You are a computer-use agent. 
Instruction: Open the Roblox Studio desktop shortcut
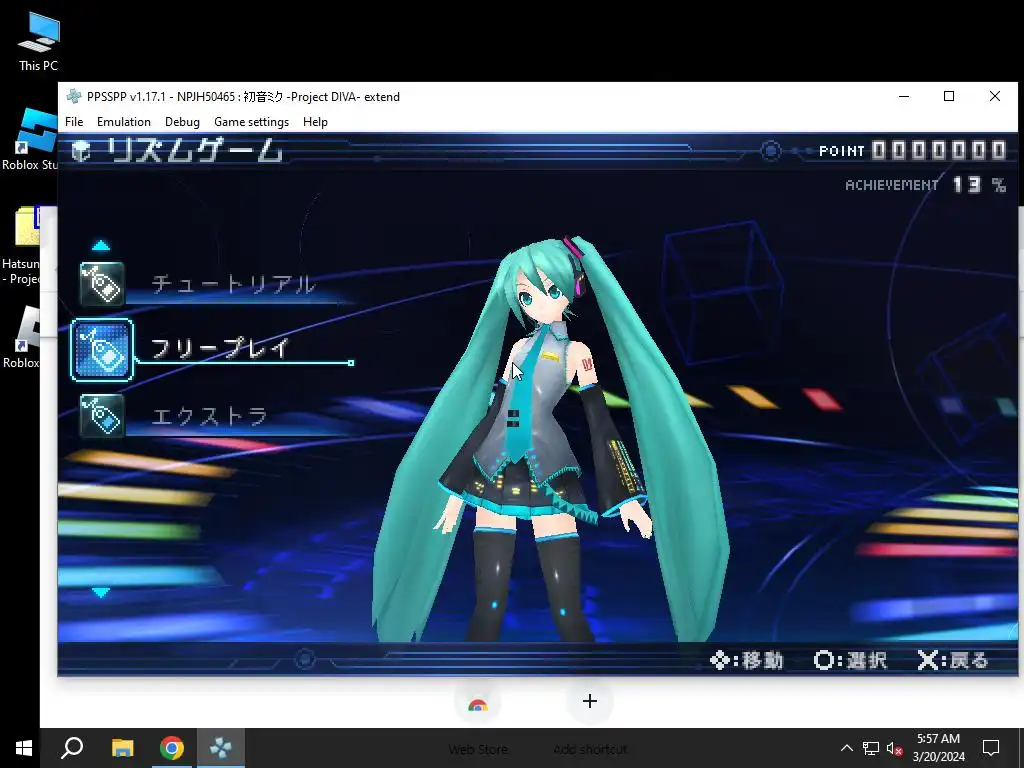pos(30,140)
